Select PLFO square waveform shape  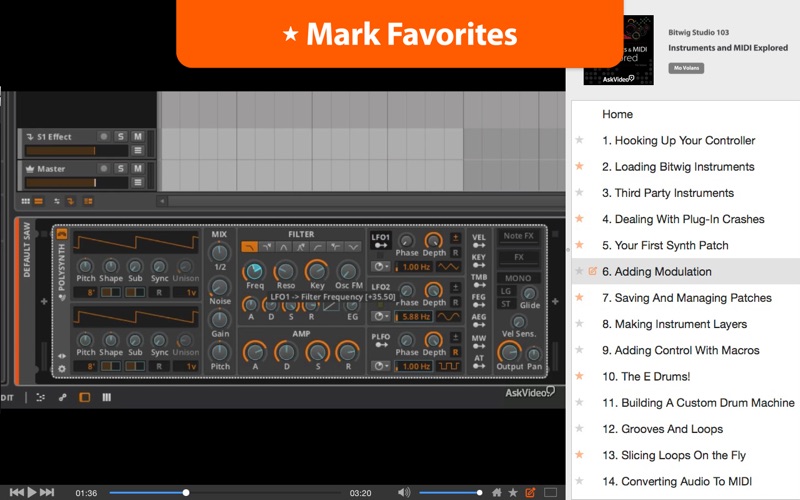pyautogui.click(x=448, y=366)
